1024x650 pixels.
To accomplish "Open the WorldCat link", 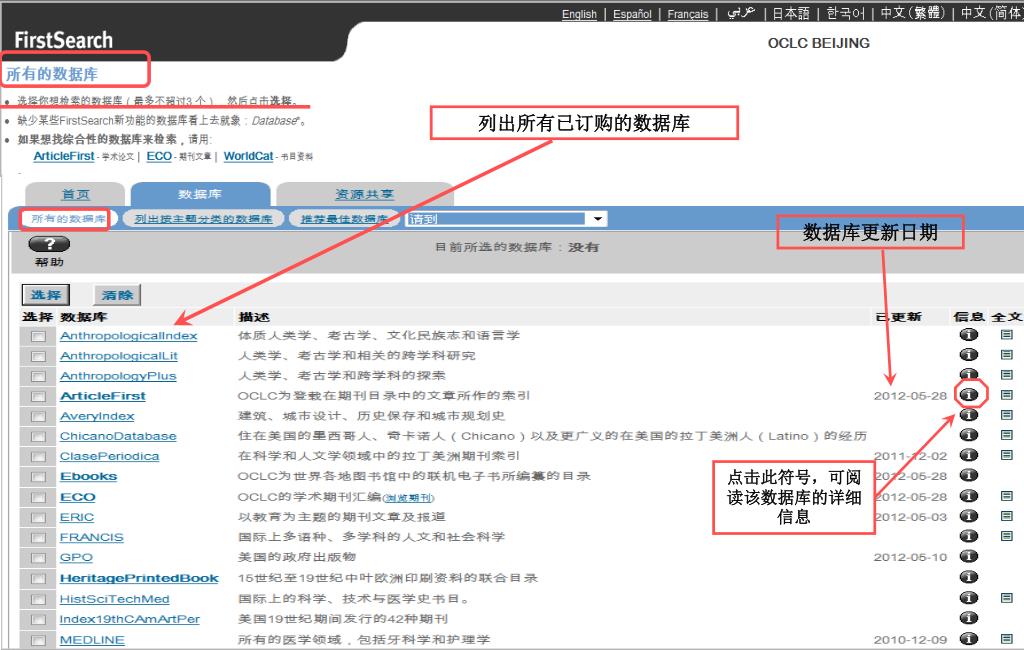I will (x=248, y=156).
